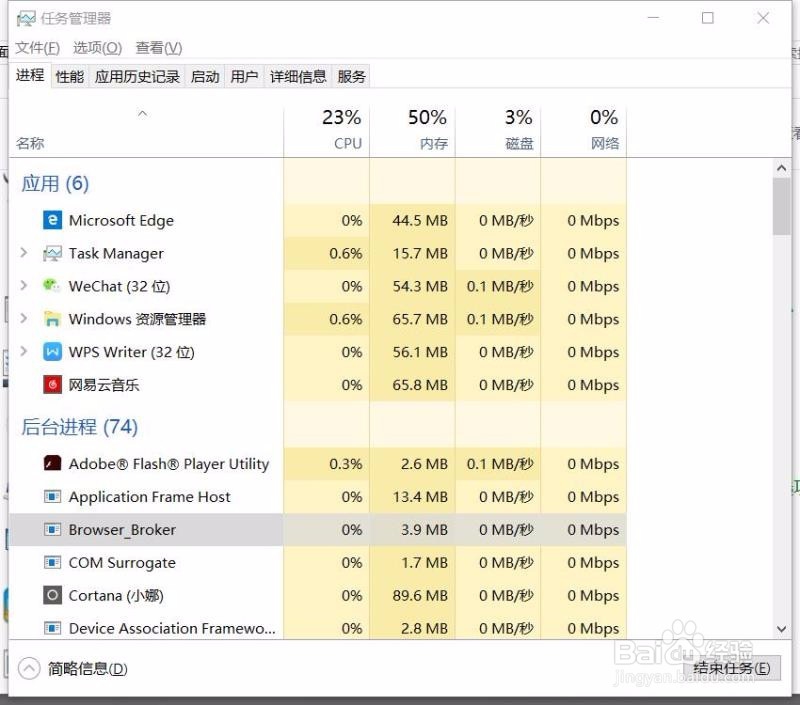
Task: Click the WPS Writer app icon
Action: click(52, 352)
